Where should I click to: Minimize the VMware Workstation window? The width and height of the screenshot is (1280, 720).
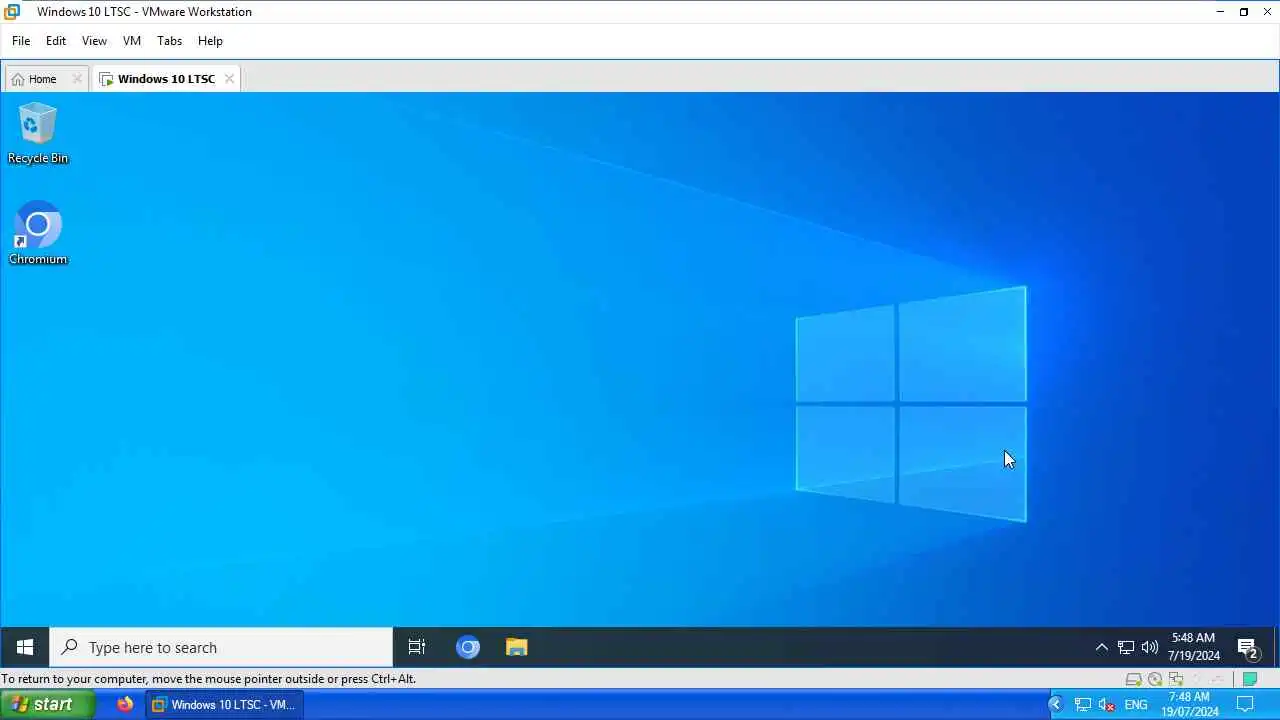coord(1220,12)
